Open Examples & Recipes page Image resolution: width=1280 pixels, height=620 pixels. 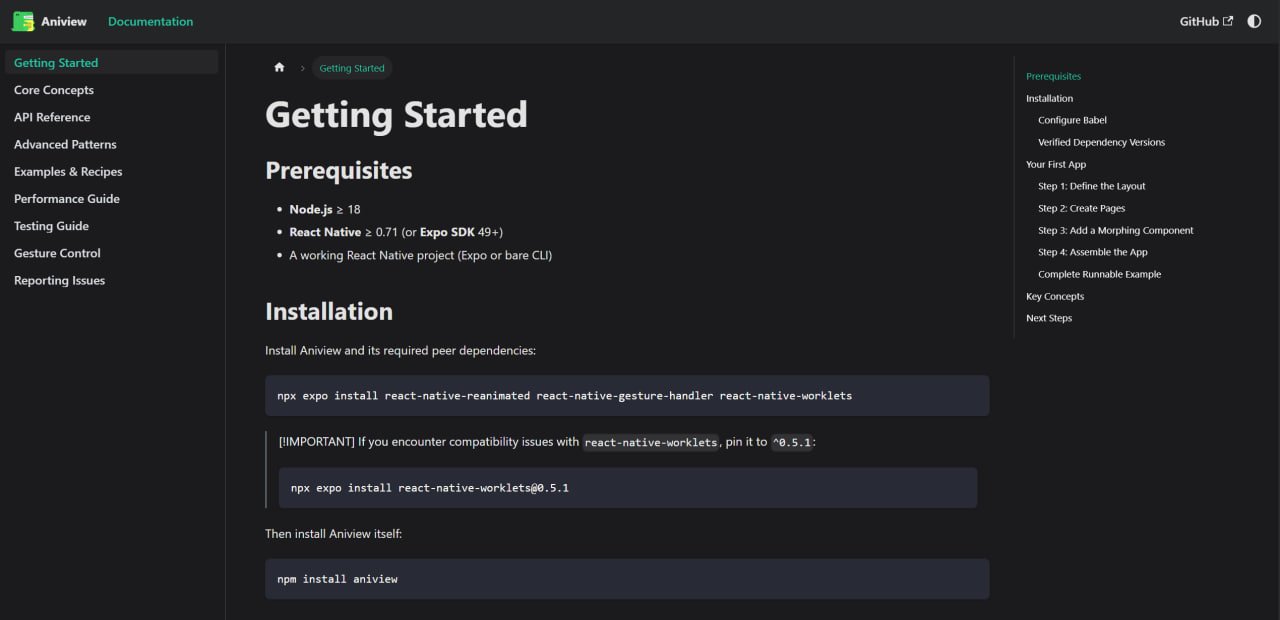tap(68, 172)
